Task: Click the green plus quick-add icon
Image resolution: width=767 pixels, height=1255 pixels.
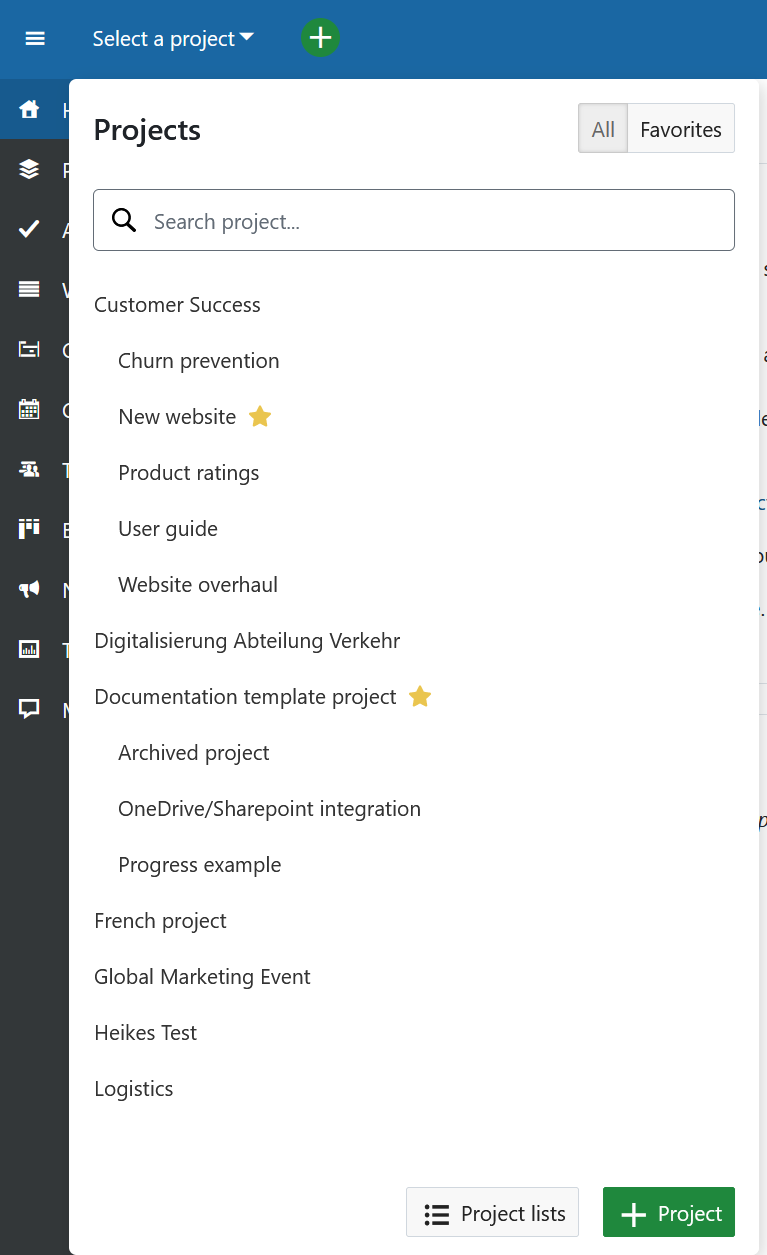Action: 320,39
